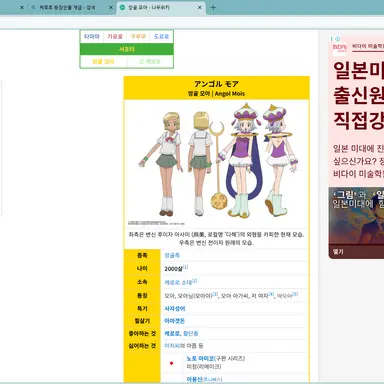Click the large red 일본미 ad headline
The width and height of the screenshot is (384, 384).
[358, 71]
